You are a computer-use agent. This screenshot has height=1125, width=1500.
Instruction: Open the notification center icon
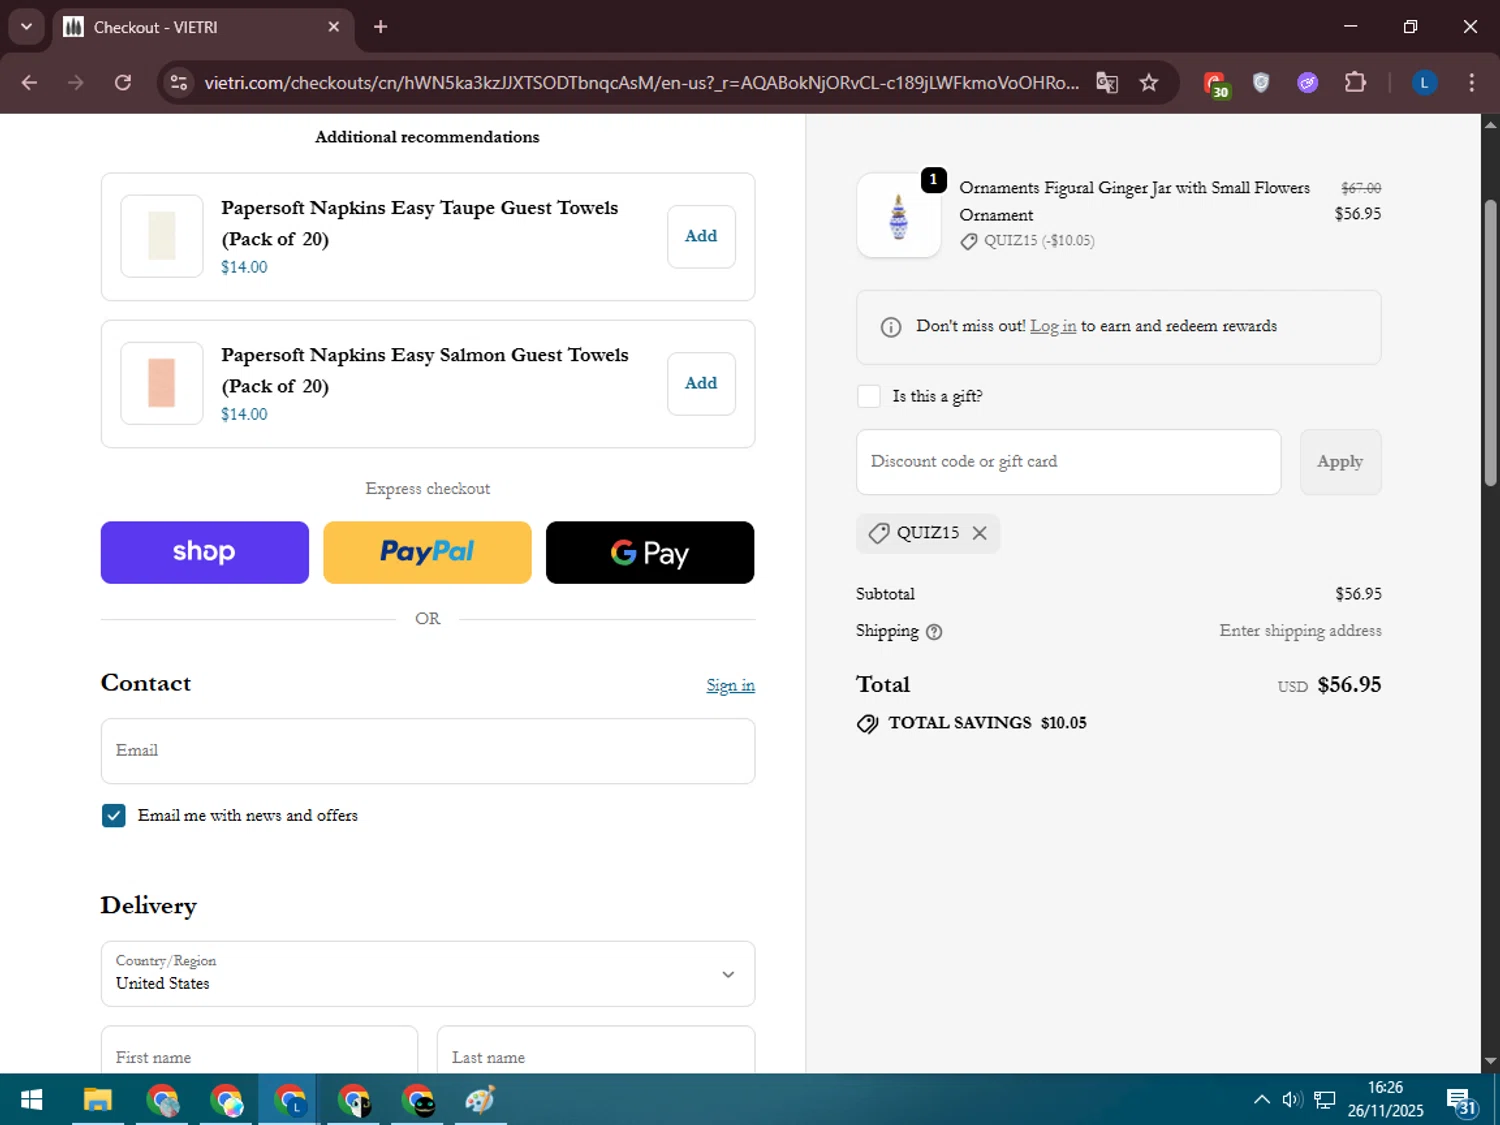point(1461,1101)
